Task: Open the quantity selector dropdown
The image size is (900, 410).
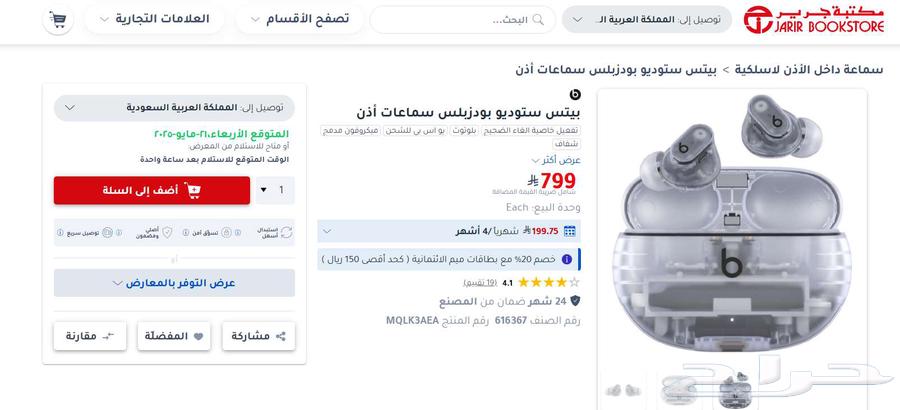Action: pyautogui.click(x=275, y=190)
